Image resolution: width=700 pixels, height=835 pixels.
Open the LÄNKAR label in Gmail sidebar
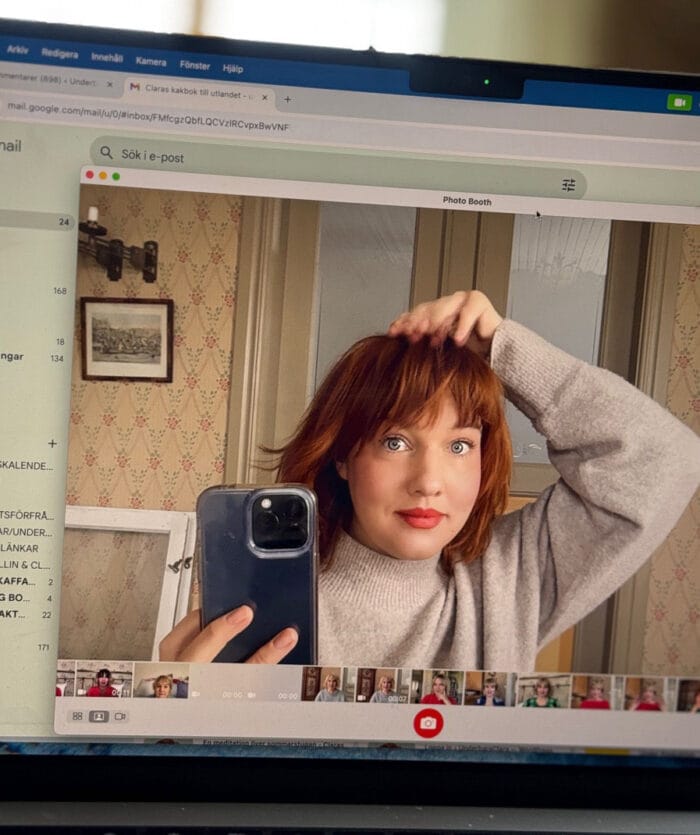click(x=20, y=548)
